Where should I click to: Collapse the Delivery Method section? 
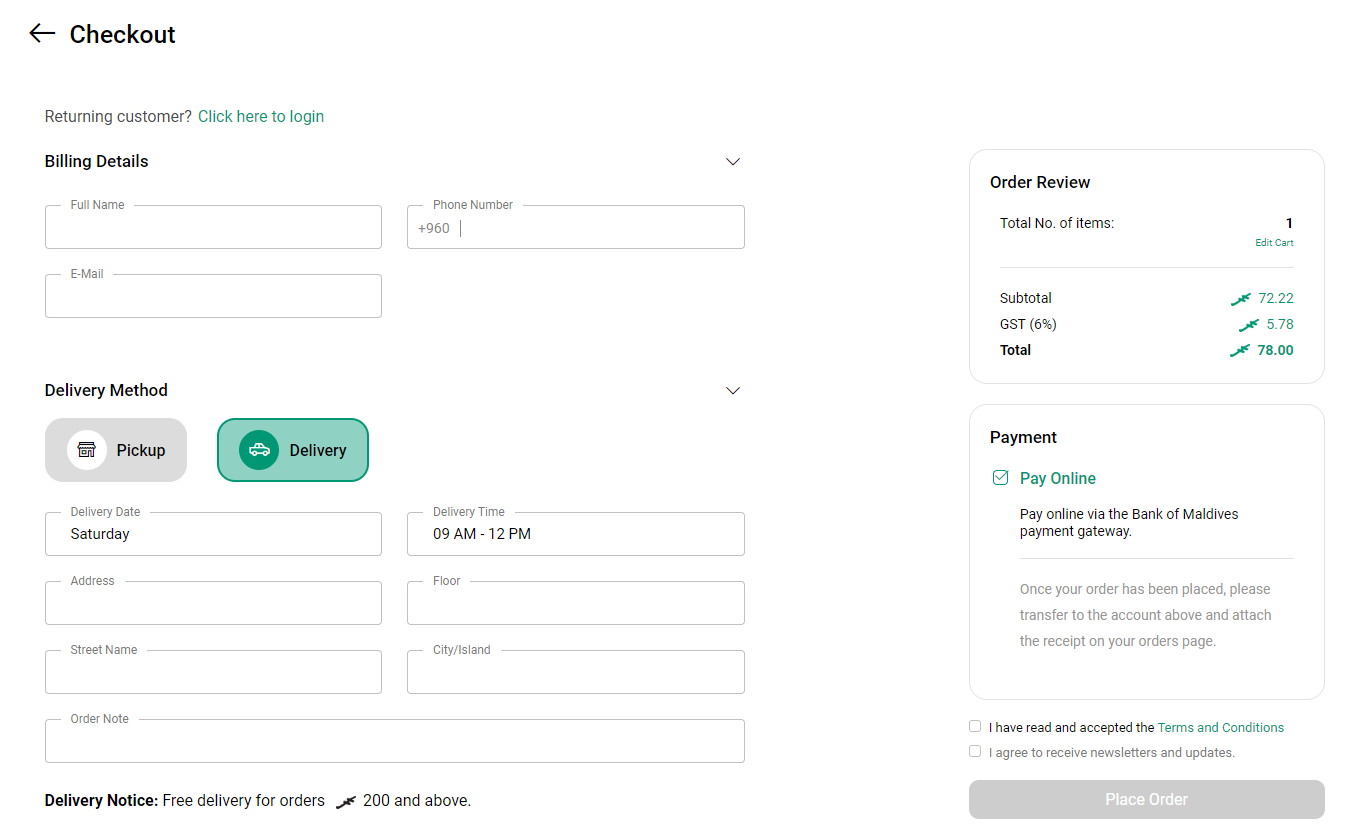[x=733, y=390]
